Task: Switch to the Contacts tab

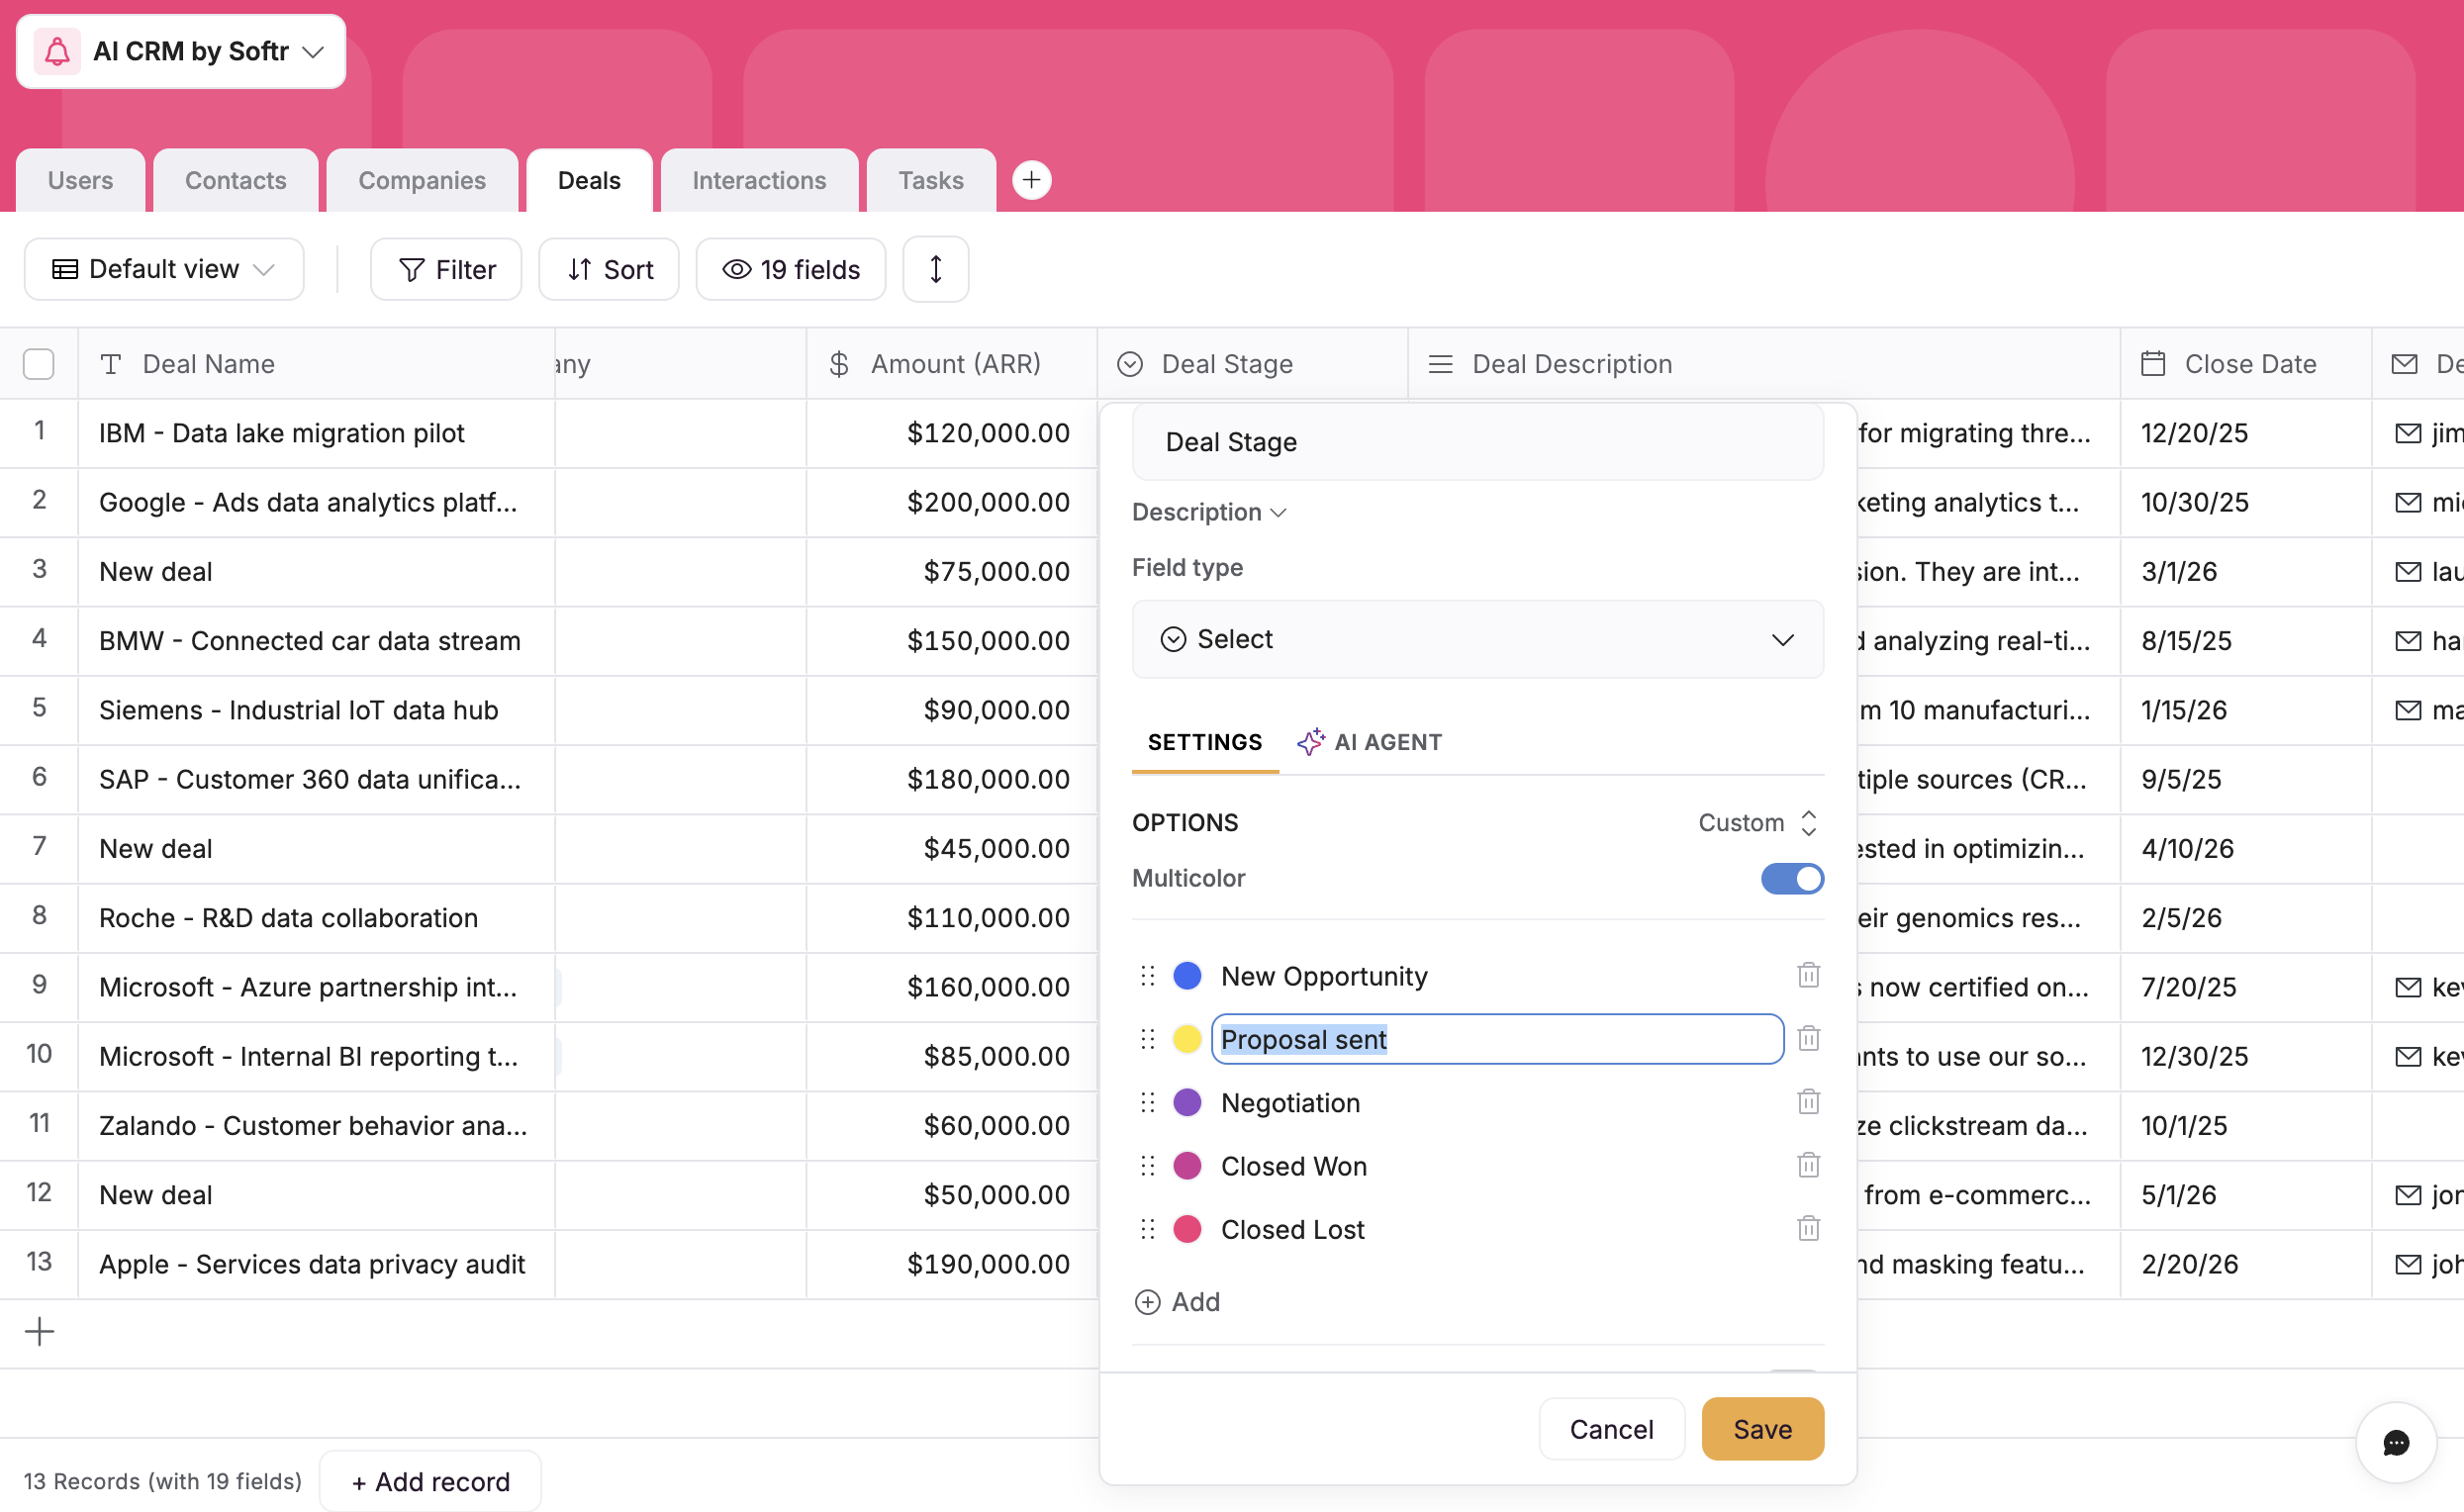Action: (235, 180)
